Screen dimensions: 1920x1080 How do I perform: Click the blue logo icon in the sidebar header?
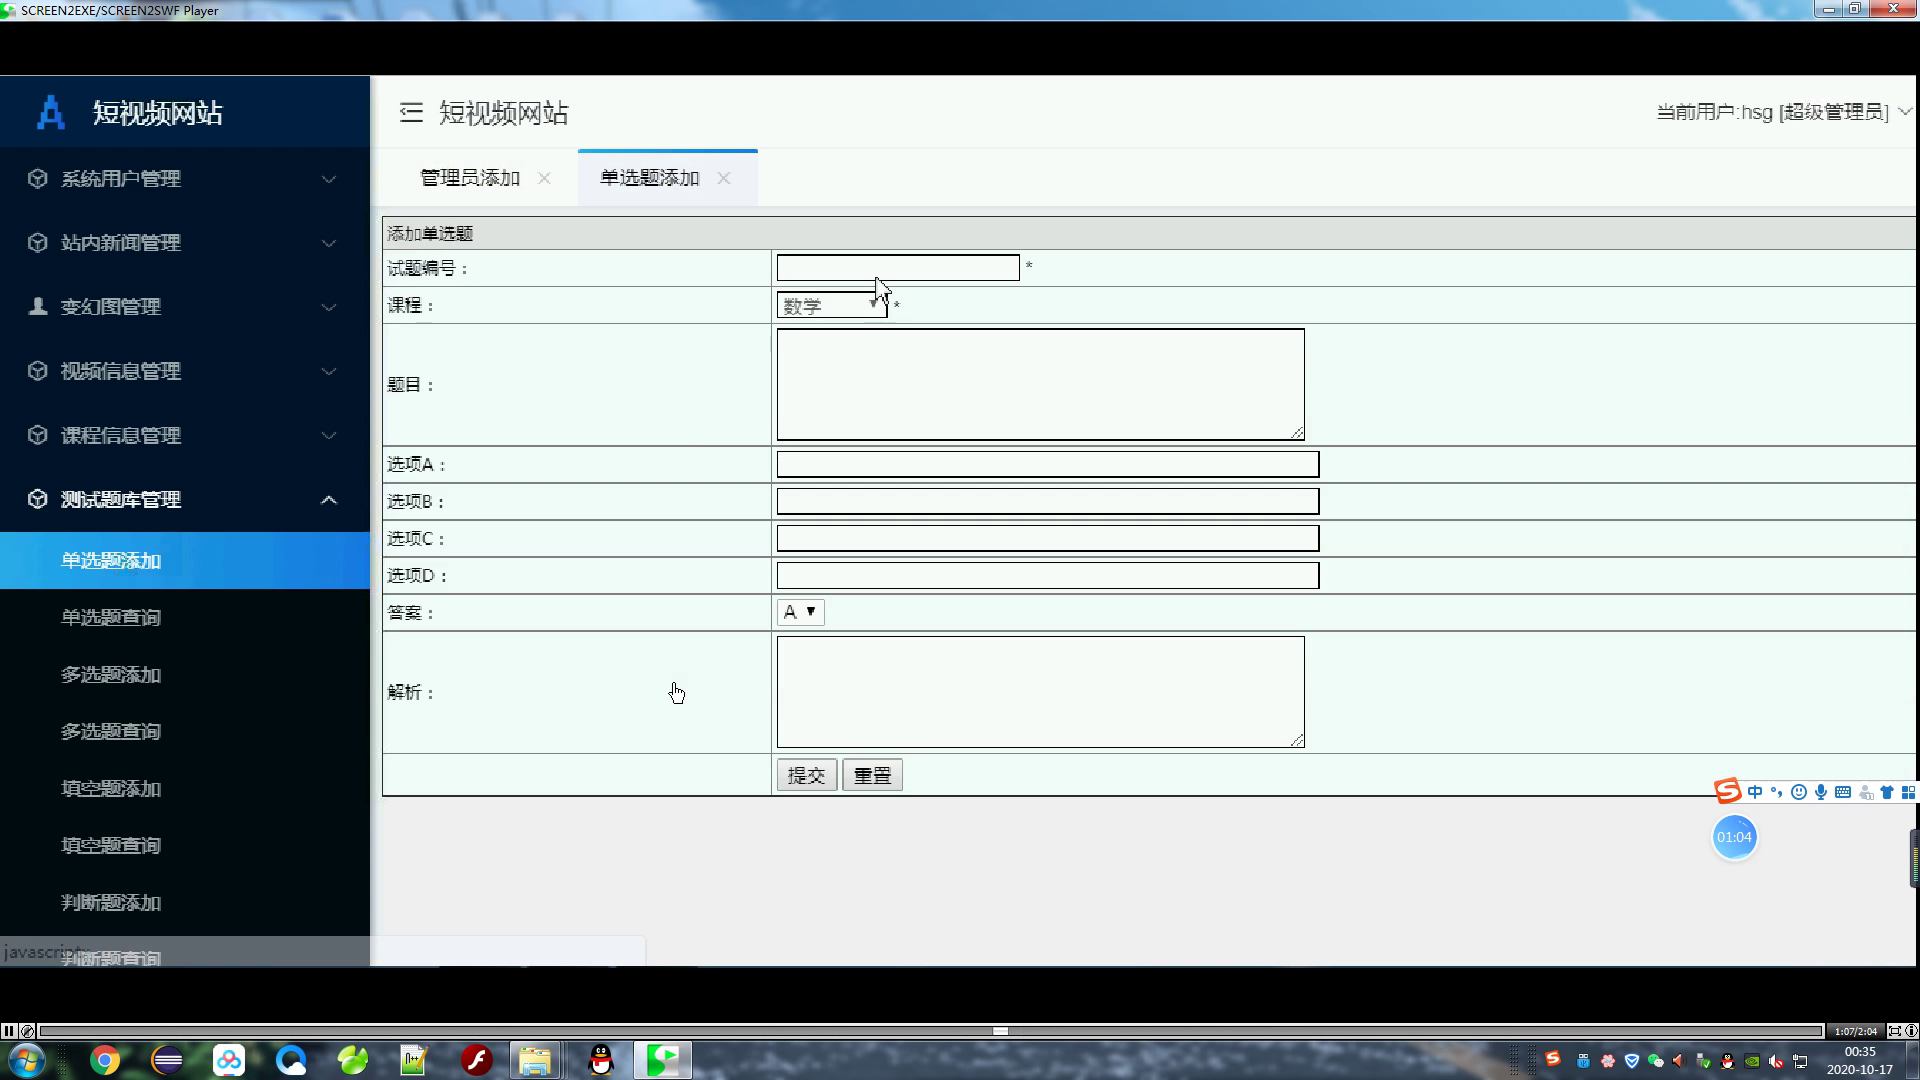coord(51,112)
